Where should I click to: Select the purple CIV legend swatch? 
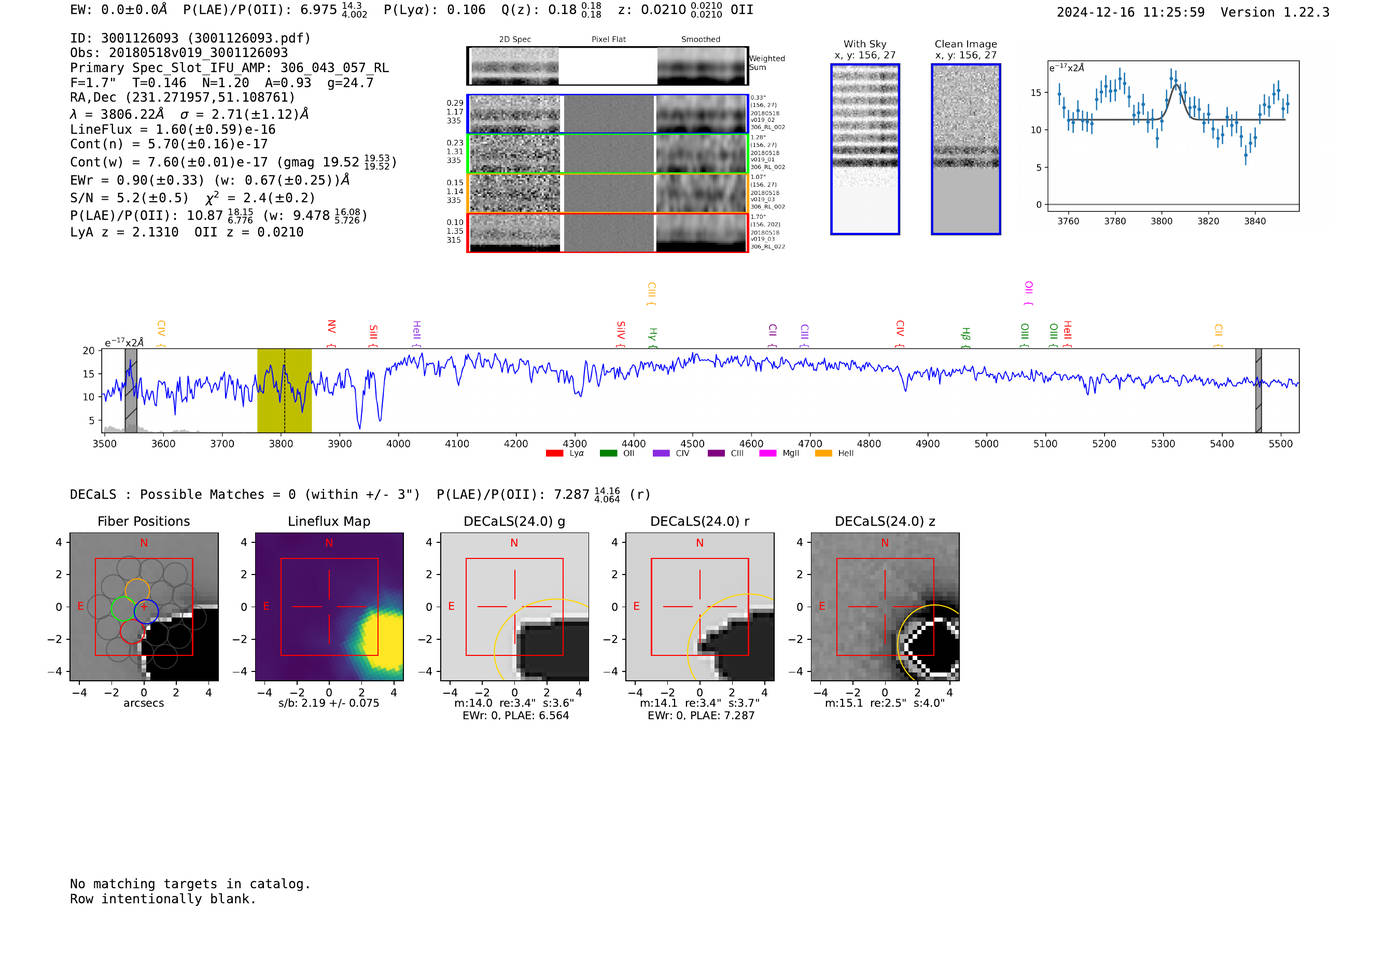pos(661,454)
